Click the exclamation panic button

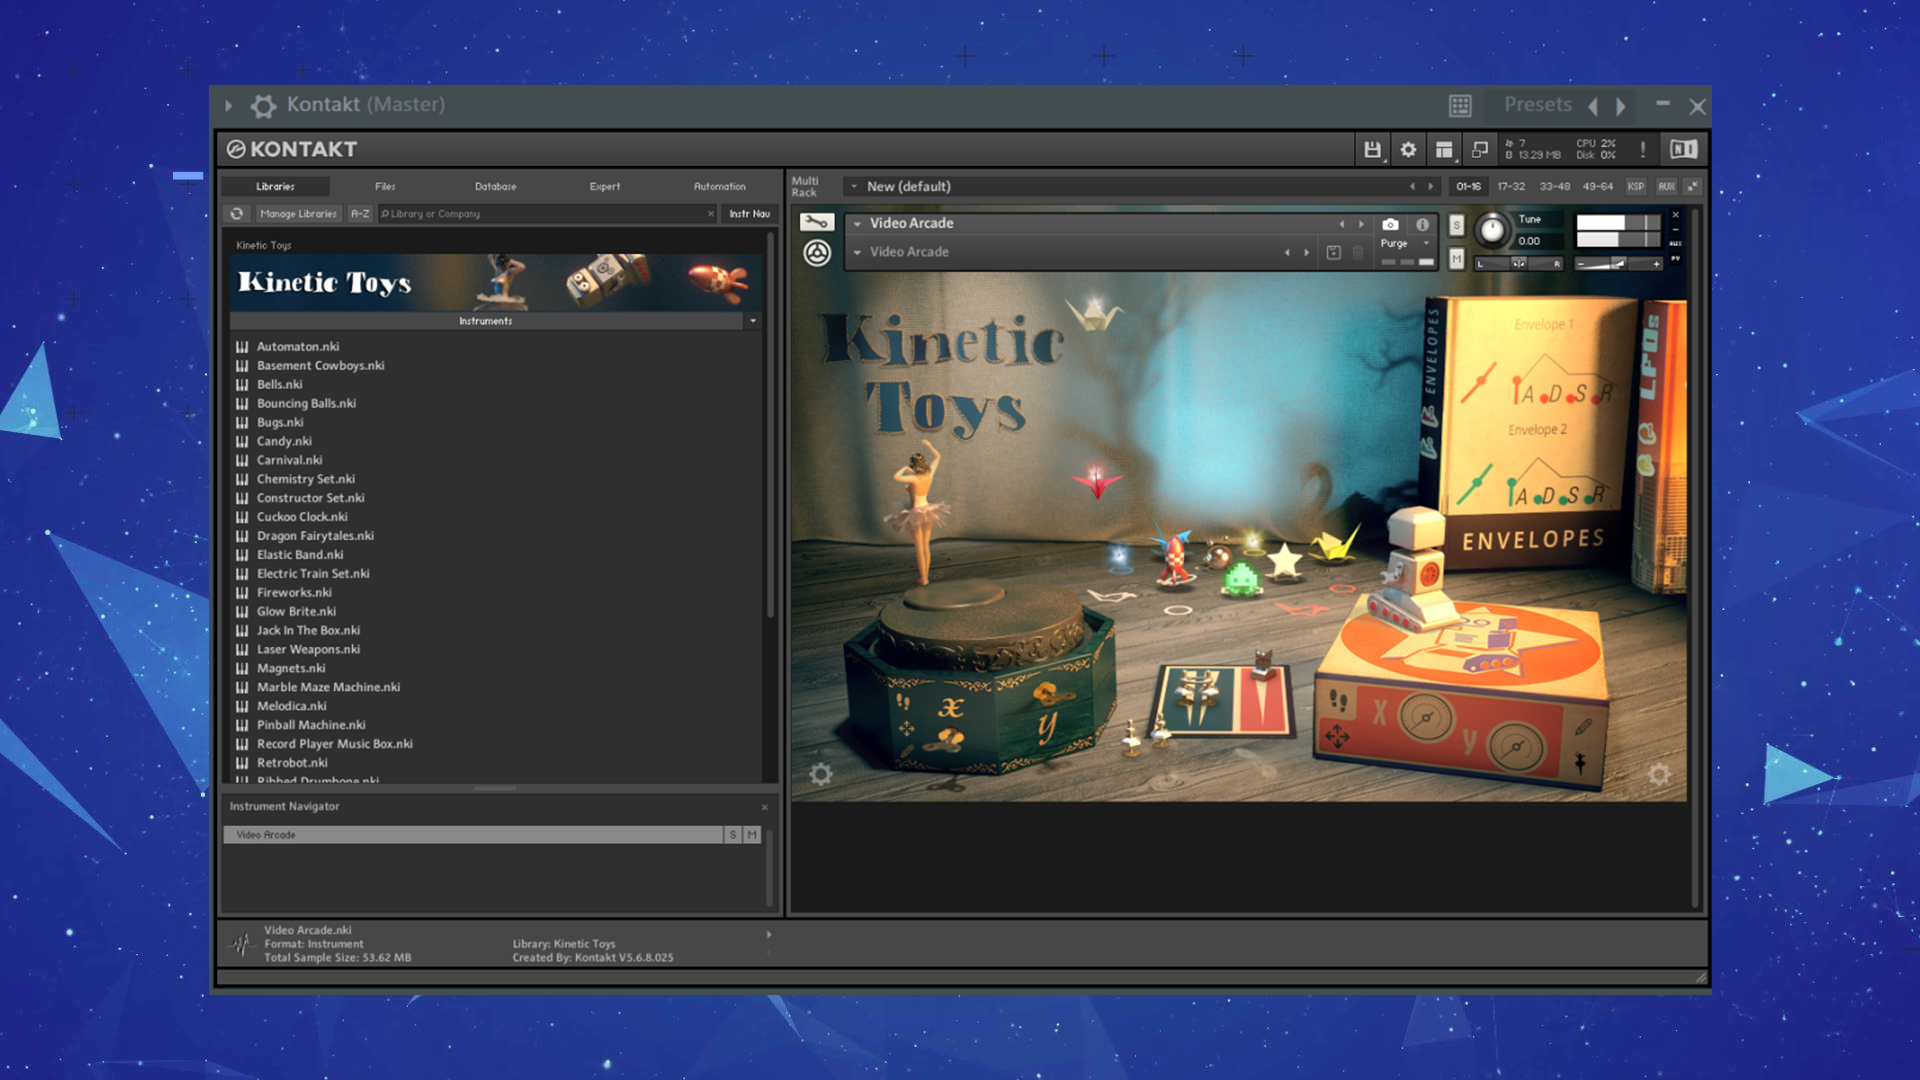[x=1642, y=149]
